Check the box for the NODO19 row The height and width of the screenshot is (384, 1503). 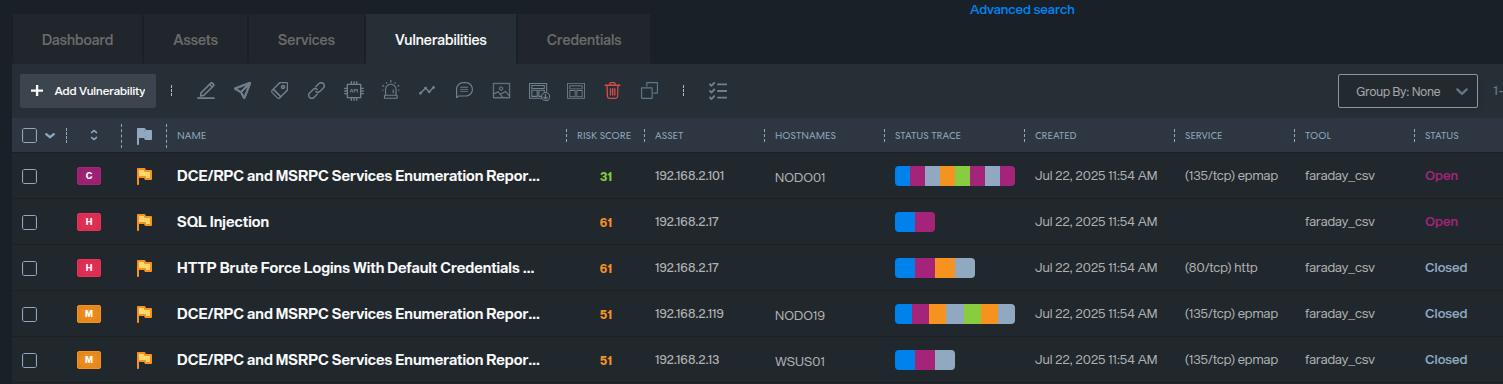(29, 314)
